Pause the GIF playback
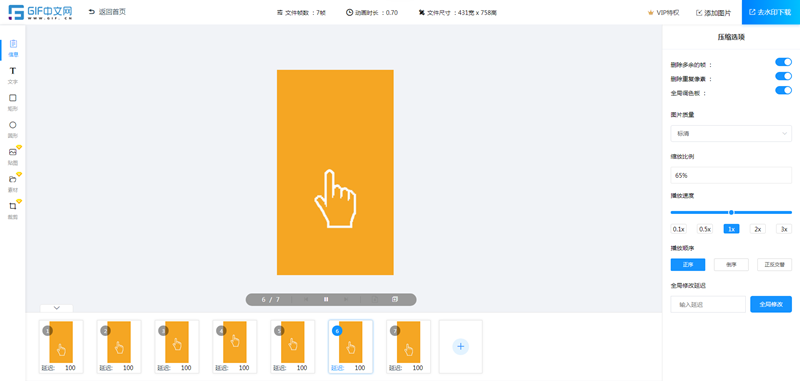 pyautogui.click(x=326, y=299)
